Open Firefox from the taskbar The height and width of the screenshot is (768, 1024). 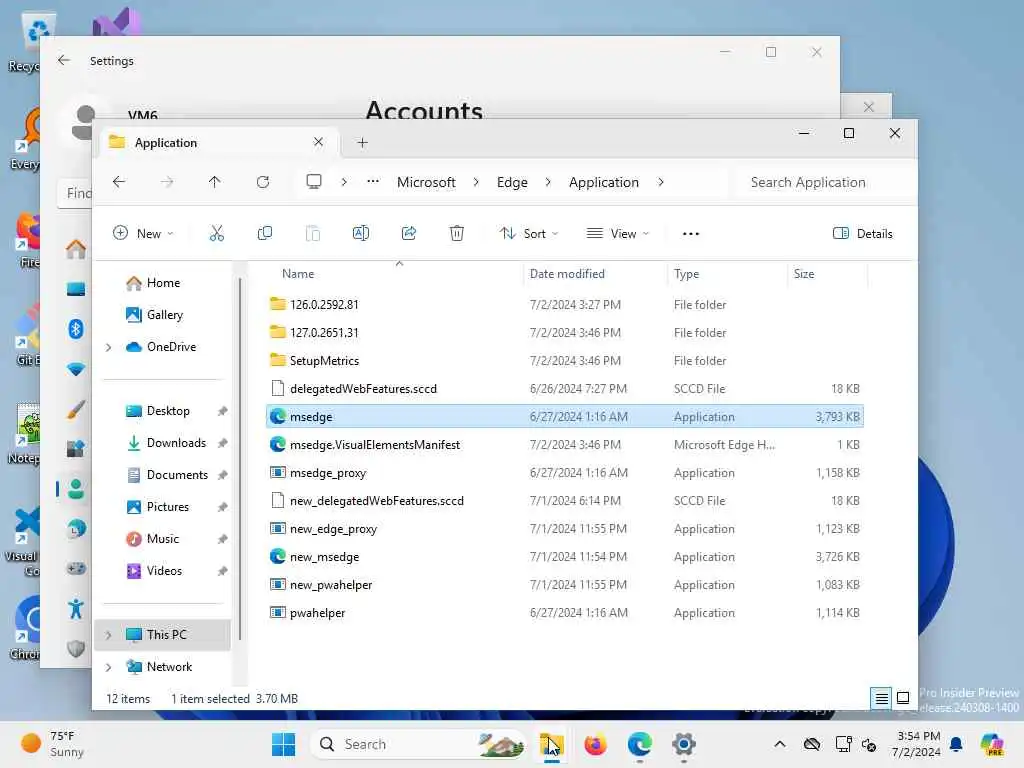[595, 744]
